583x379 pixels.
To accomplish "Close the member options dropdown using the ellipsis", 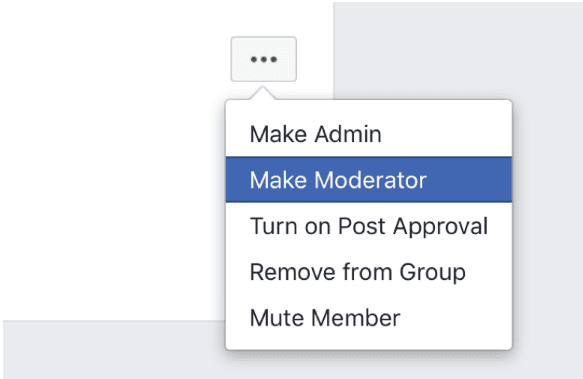I will click(264, 59).
